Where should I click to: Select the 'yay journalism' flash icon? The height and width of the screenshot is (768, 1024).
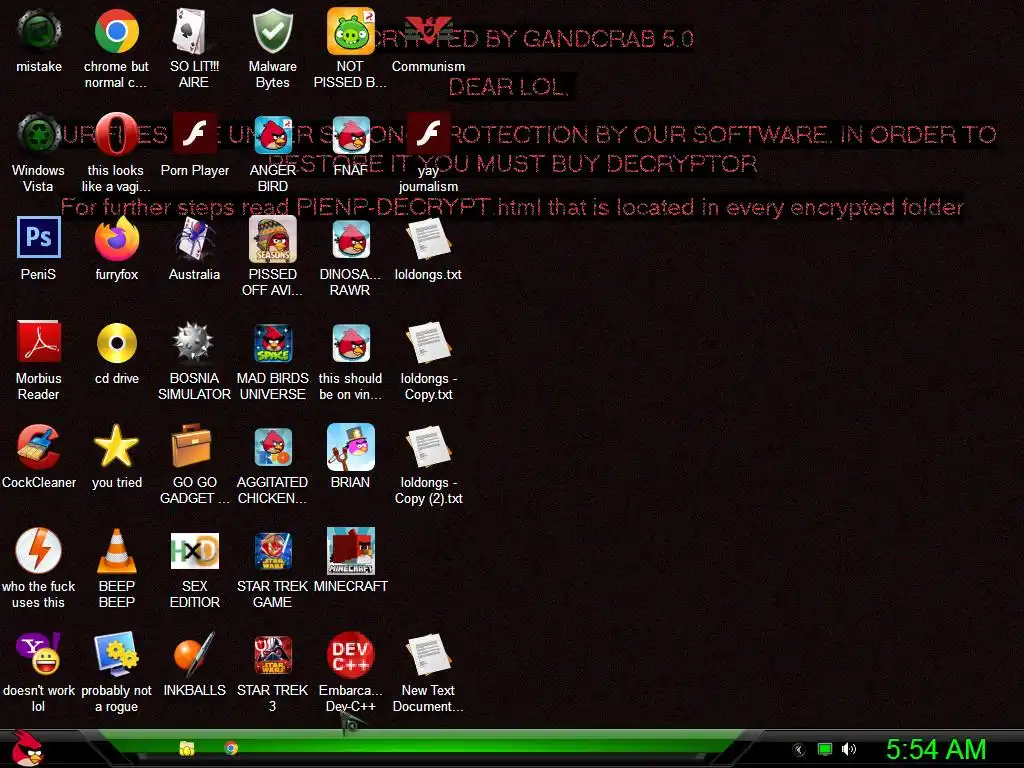coord(428,135)
